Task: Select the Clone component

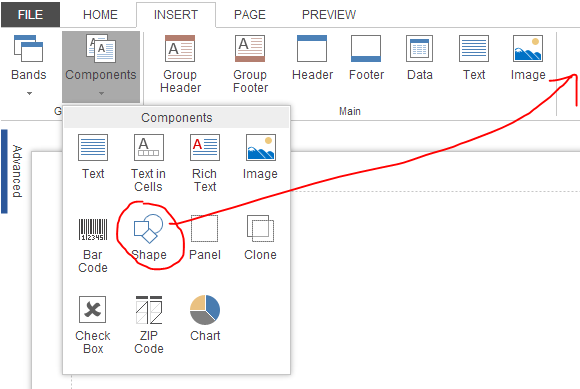Action: 260,238
